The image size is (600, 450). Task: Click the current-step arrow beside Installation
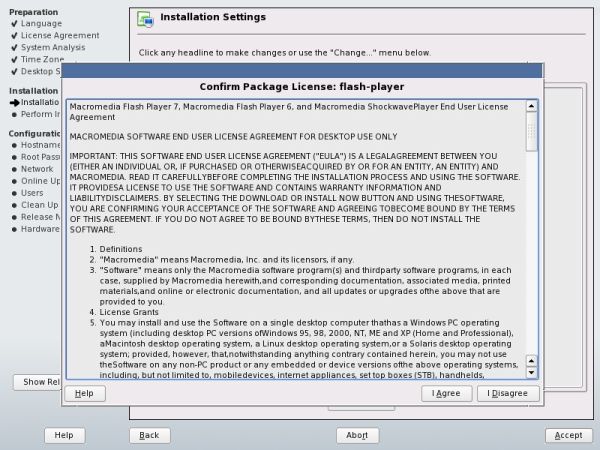[15, 102]
